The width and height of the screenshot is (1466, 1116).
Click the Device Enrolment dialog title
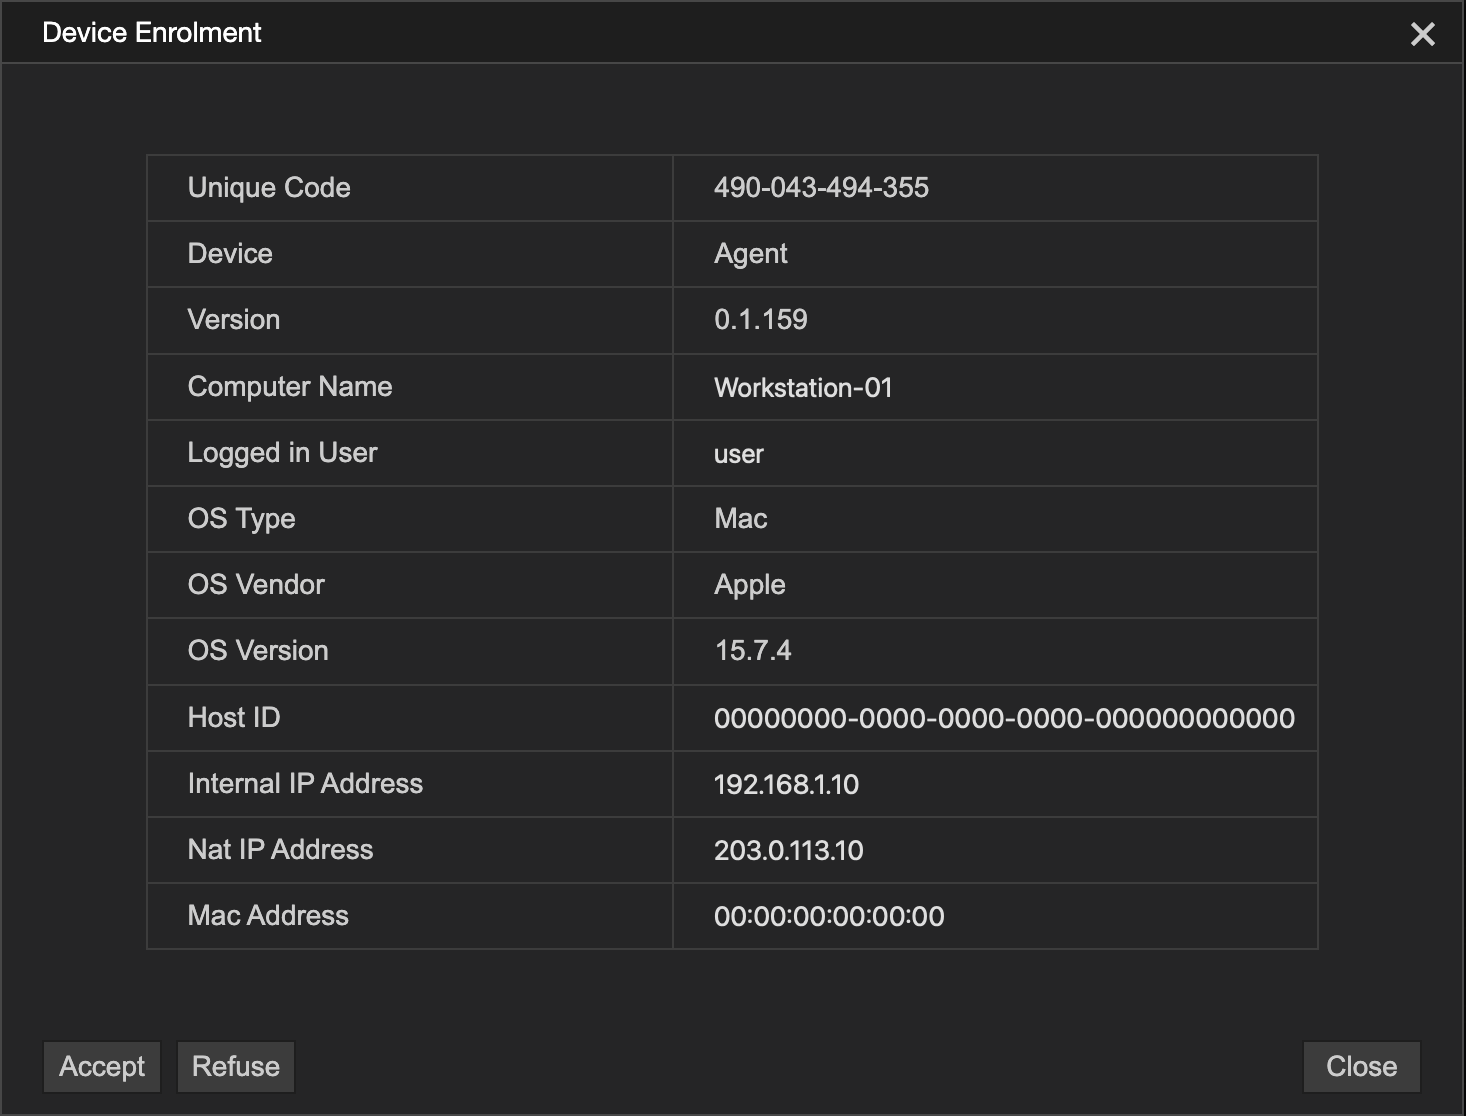coord(152,33)
